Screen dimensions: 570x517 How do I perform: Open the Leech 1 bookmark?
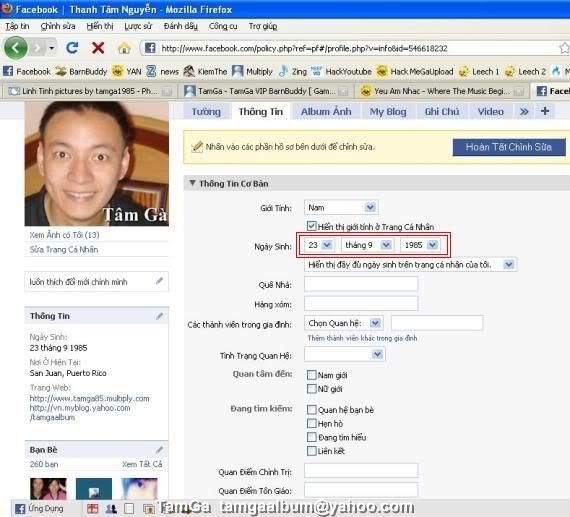[x=479, y=71]
